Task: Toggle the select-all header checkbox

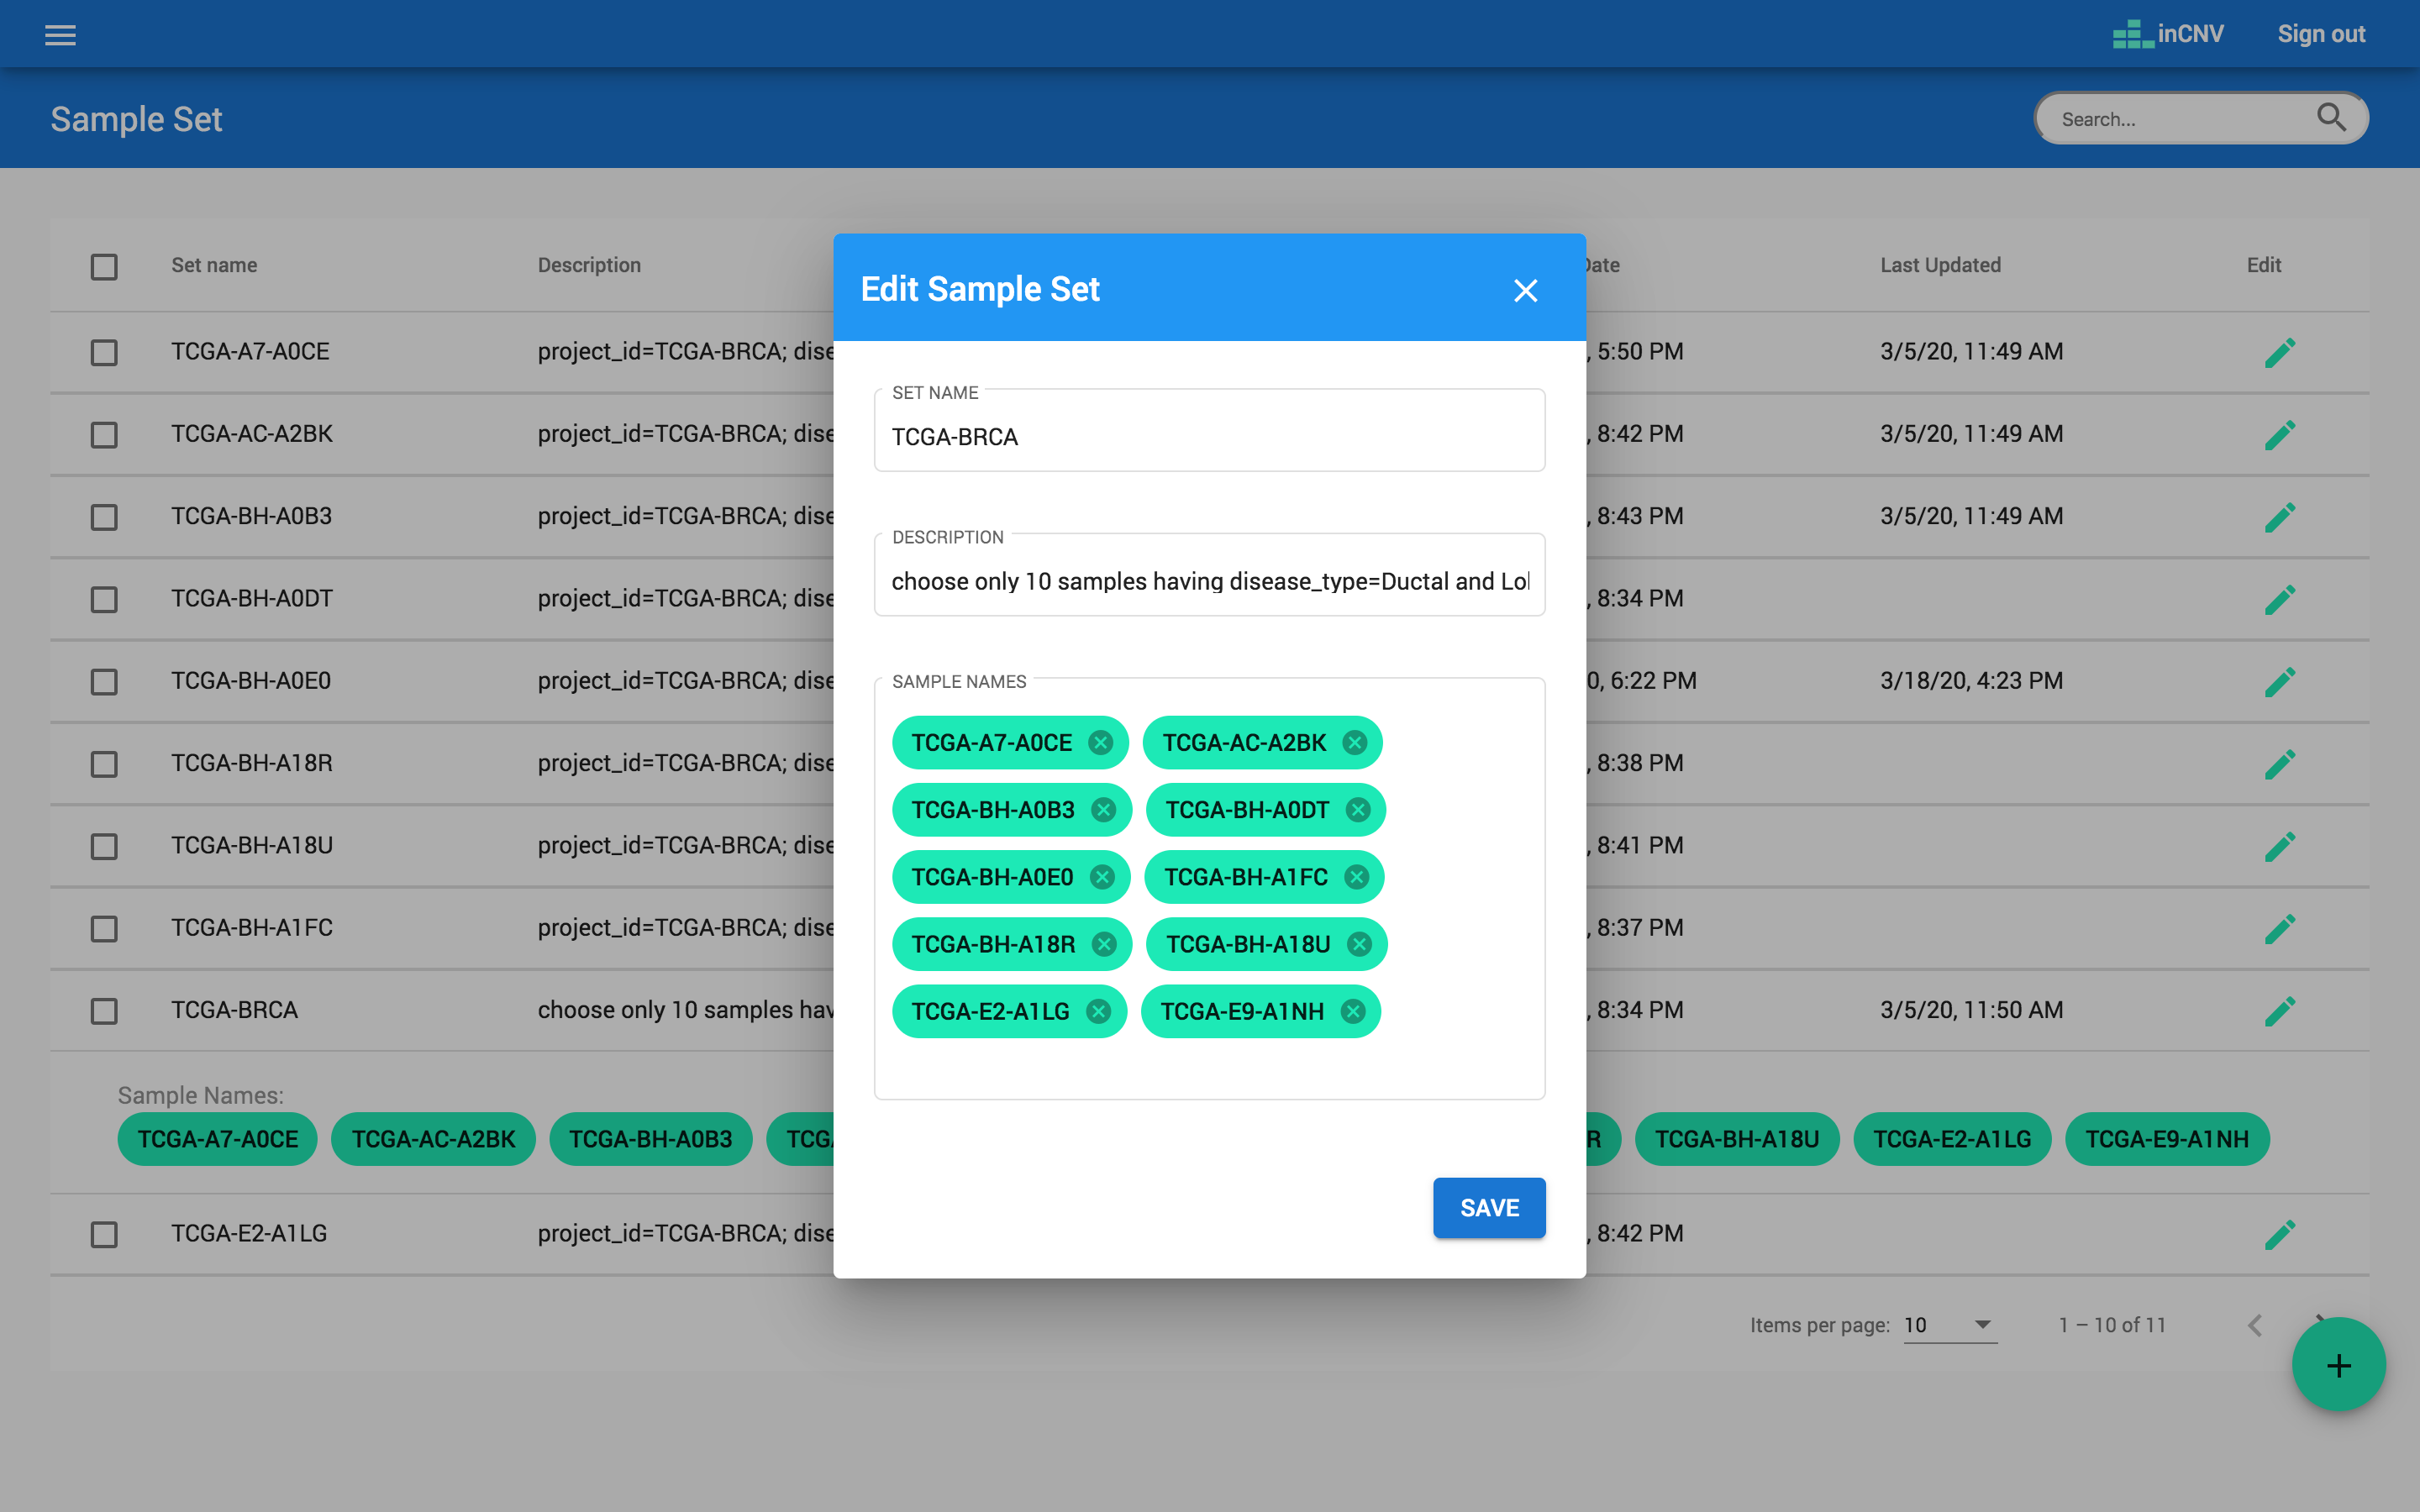Action: coord(104,266)
